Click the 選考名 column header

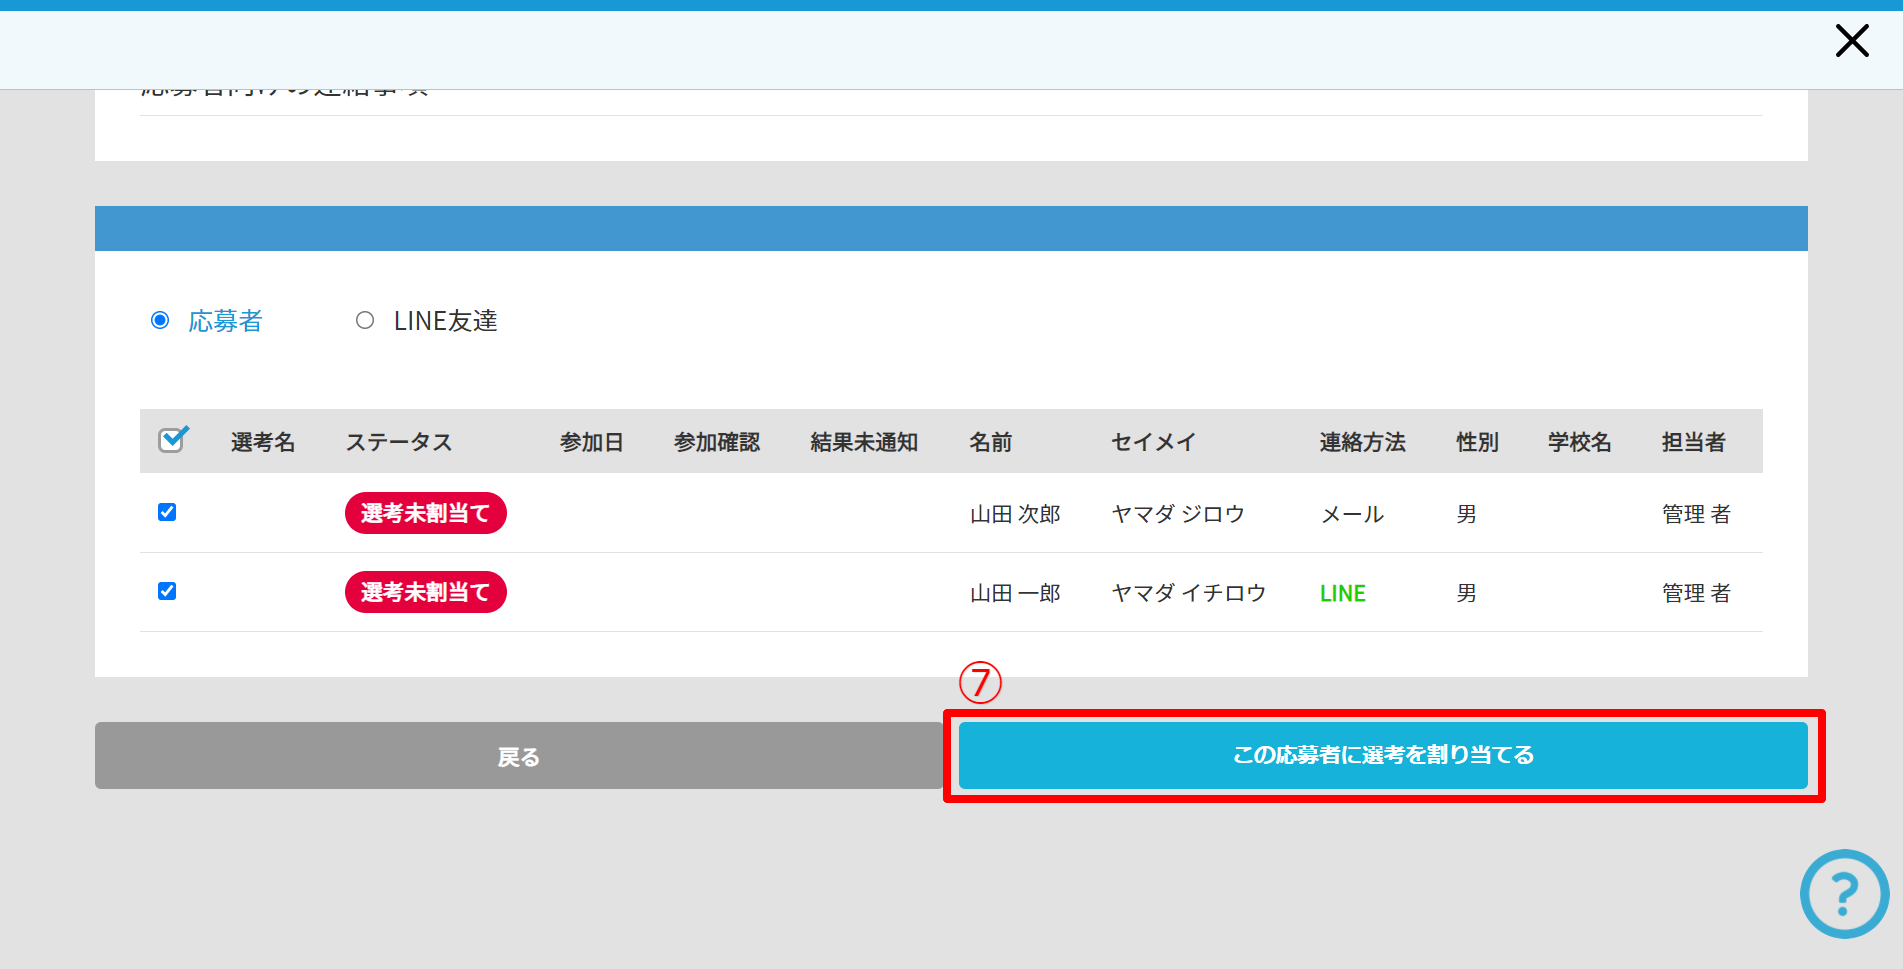[262, 442]
